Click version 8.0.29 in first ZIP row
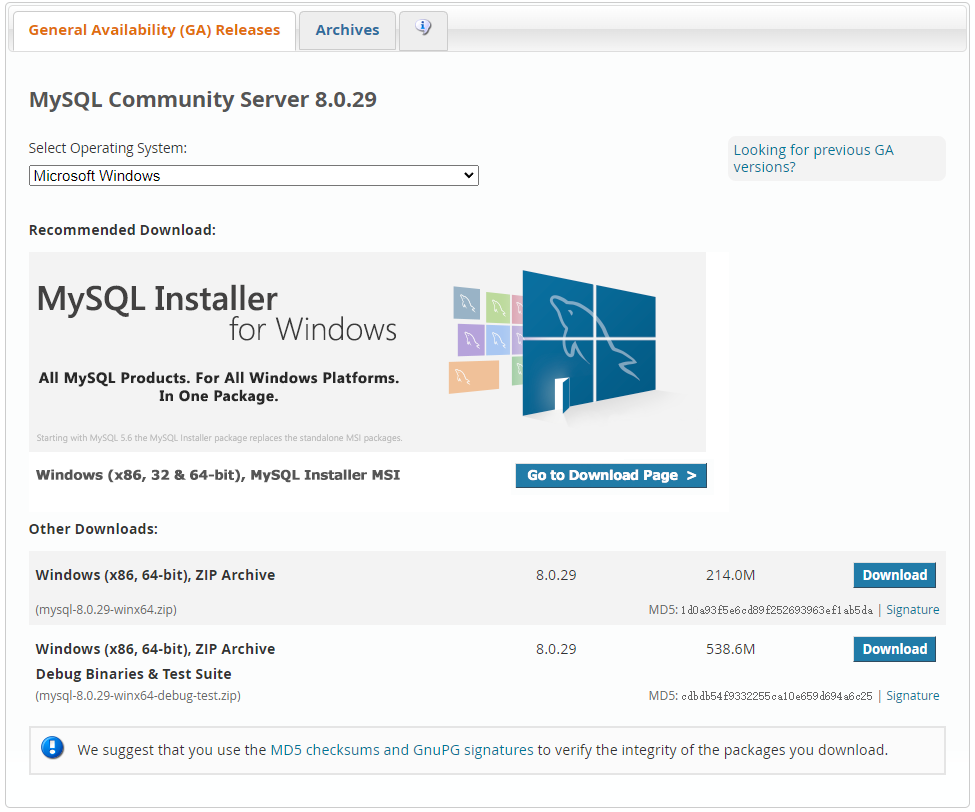The width and height of the screenshot is (975, 812). tap(556, 575)
